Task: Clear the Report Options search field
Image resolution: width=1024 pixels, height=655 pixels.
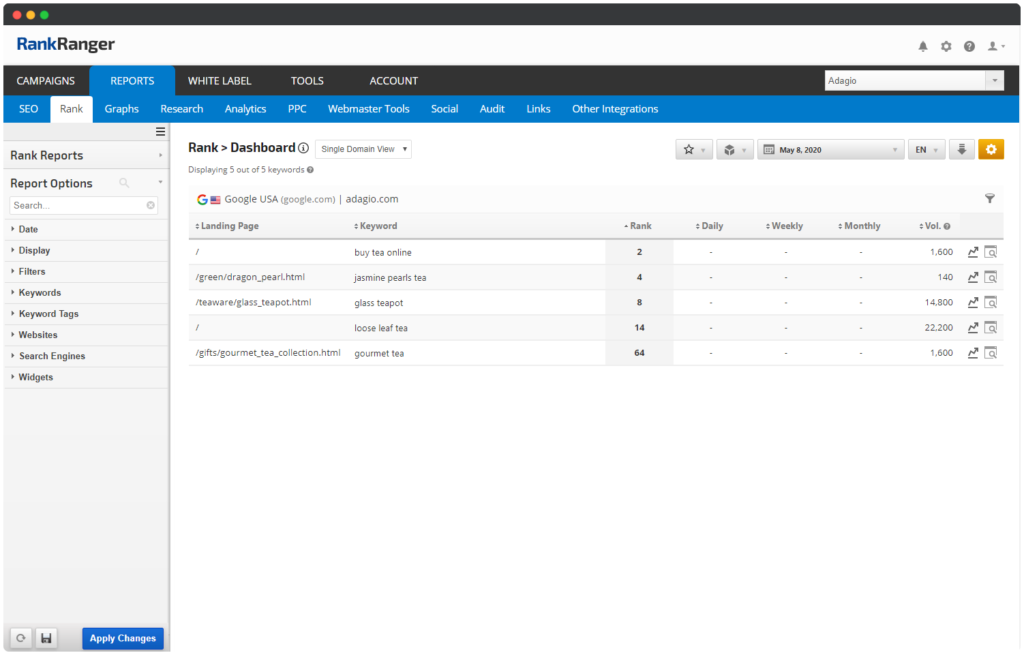Action: coord(151,205)
